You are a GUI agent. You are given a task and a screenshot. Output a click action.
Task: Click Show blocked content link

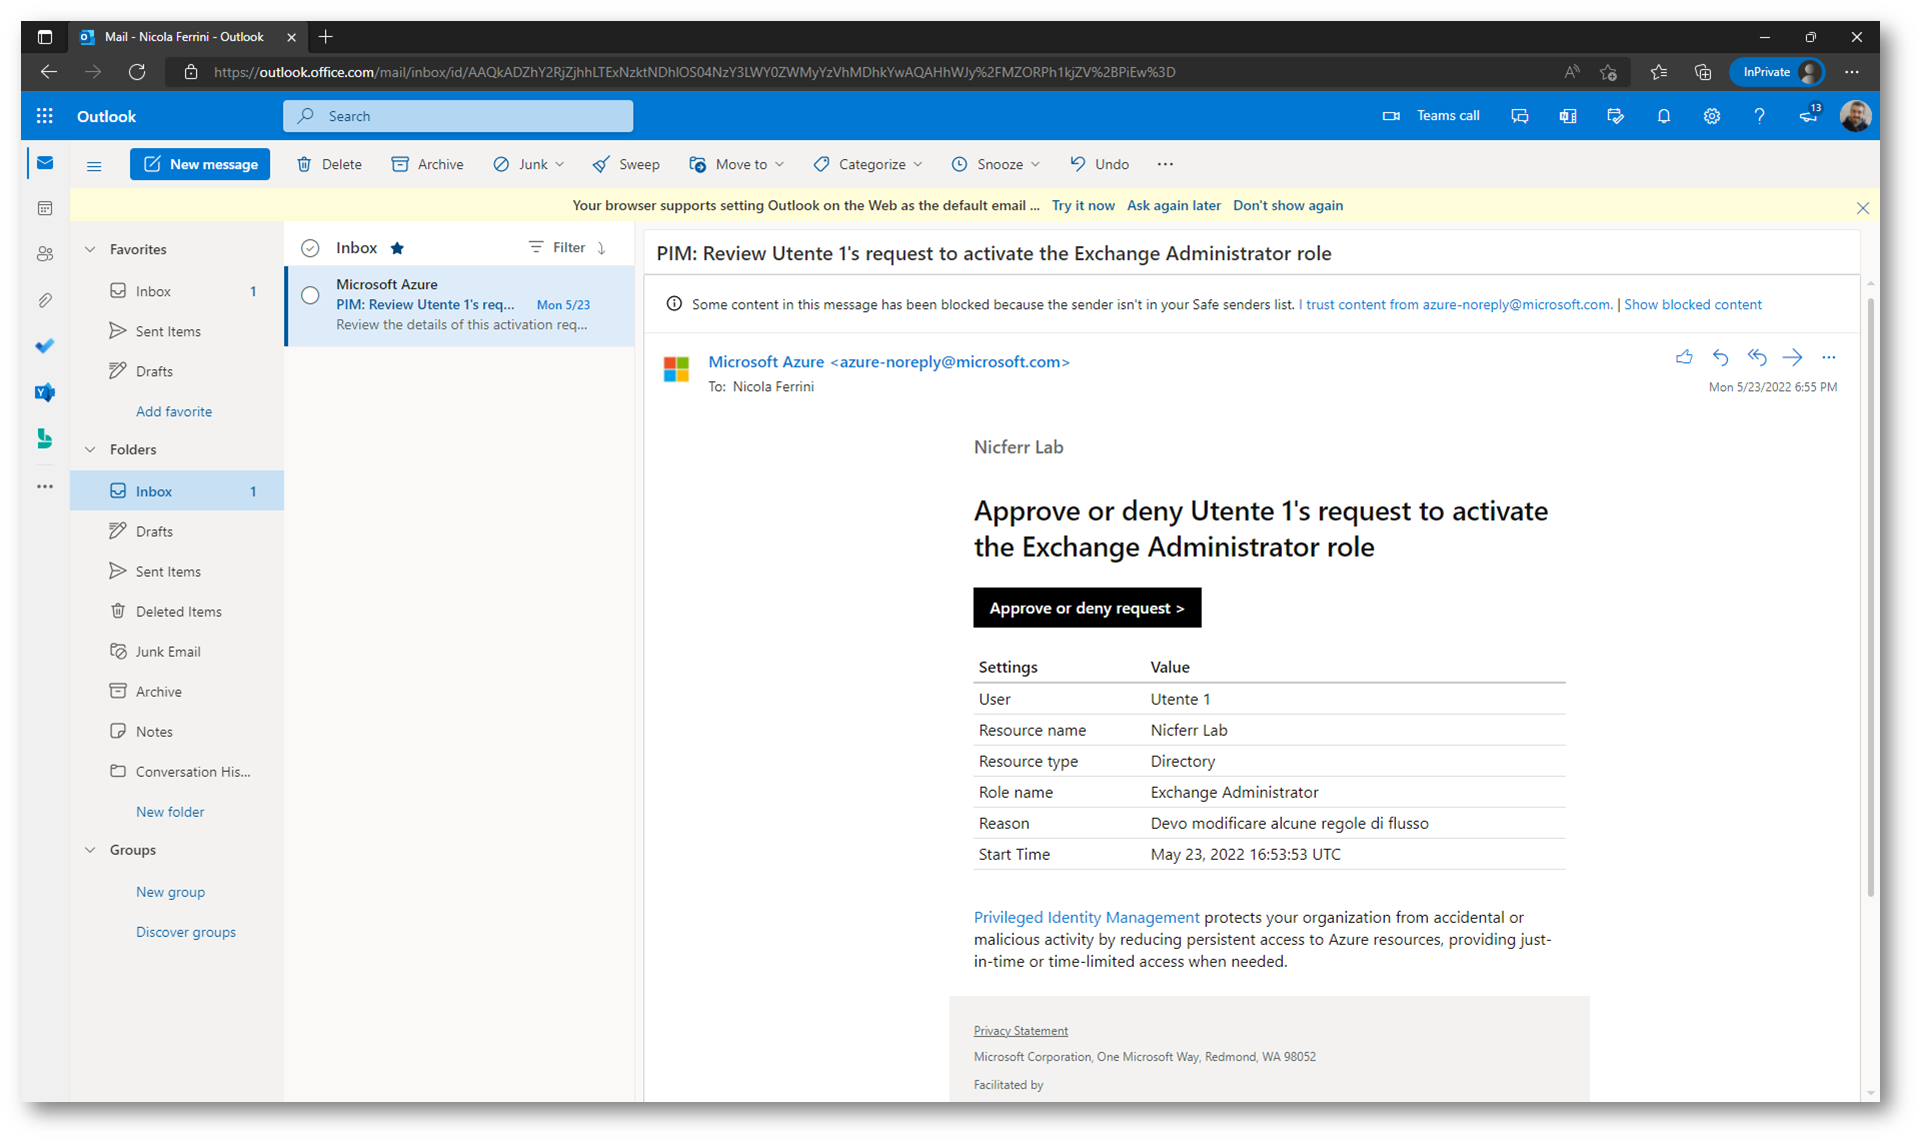point(1692,304)
